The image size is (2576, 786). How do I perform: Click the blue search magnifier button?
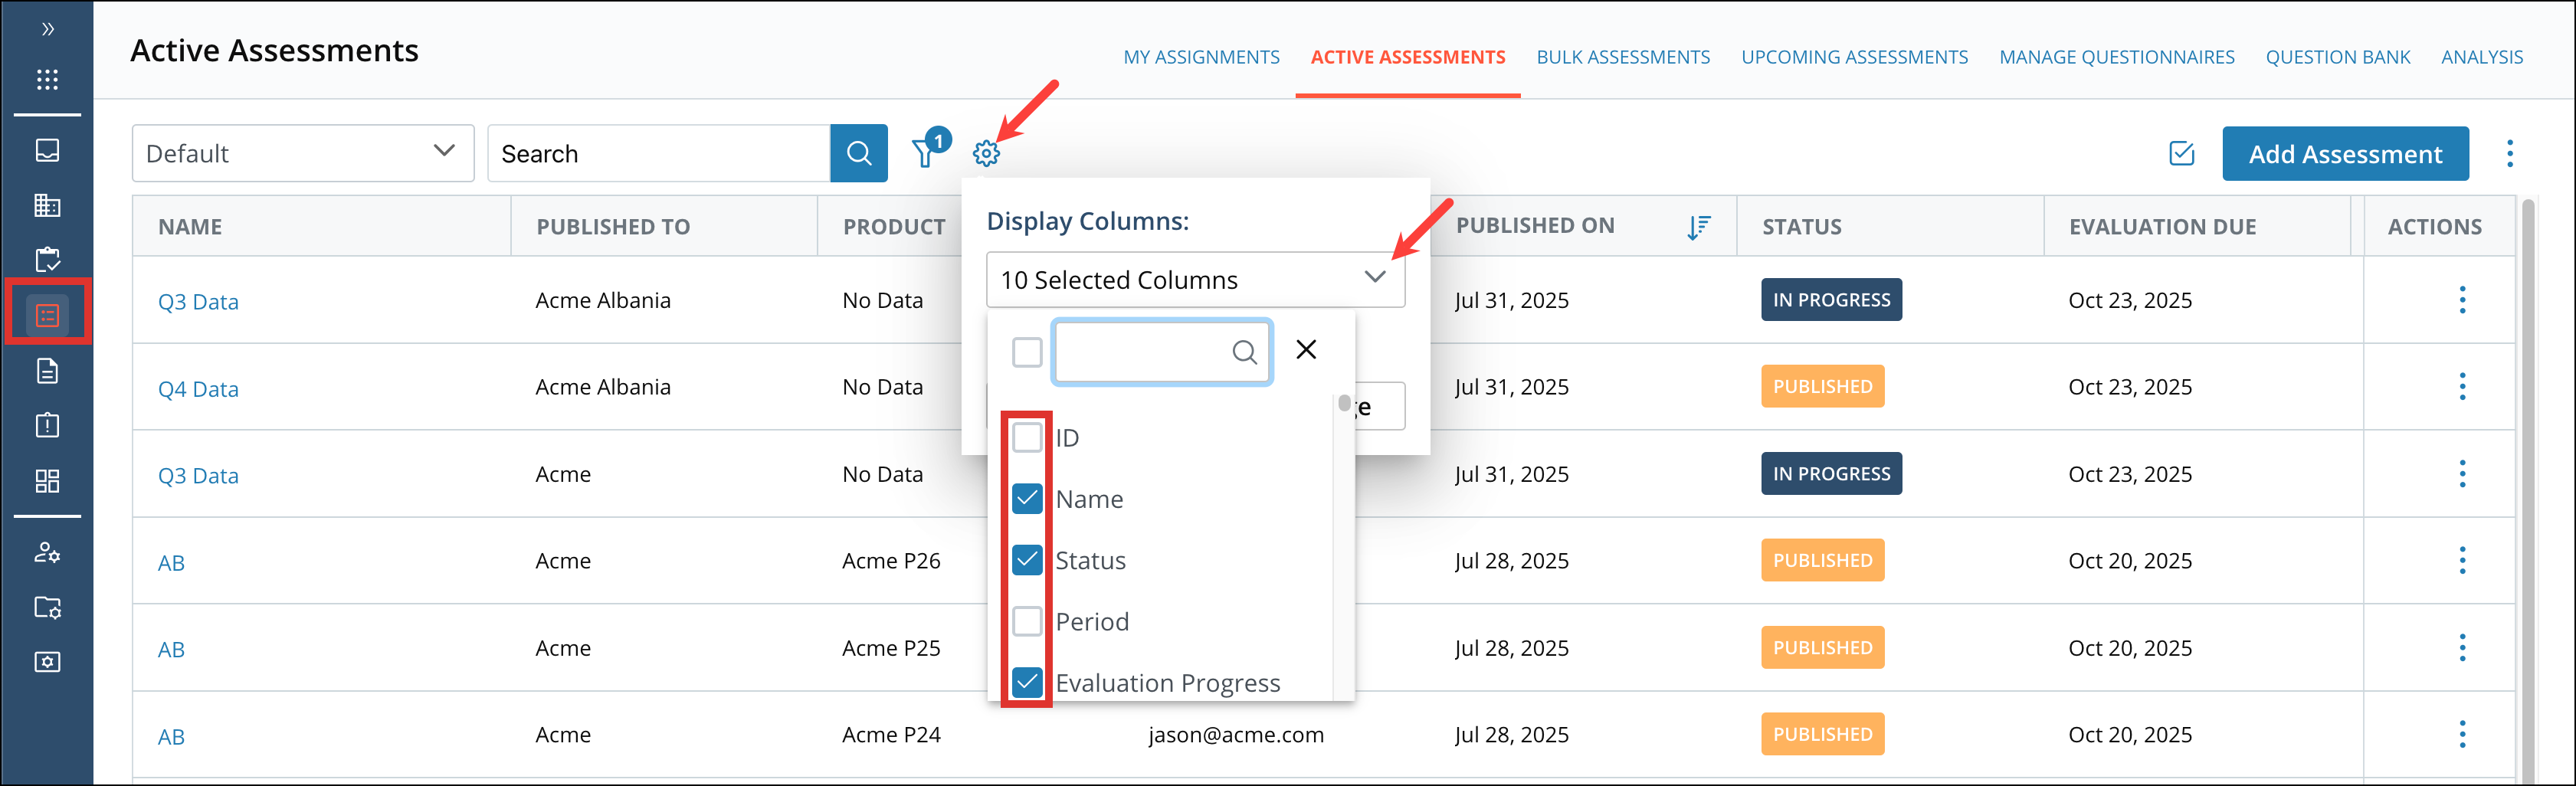[x=858, y=153]
